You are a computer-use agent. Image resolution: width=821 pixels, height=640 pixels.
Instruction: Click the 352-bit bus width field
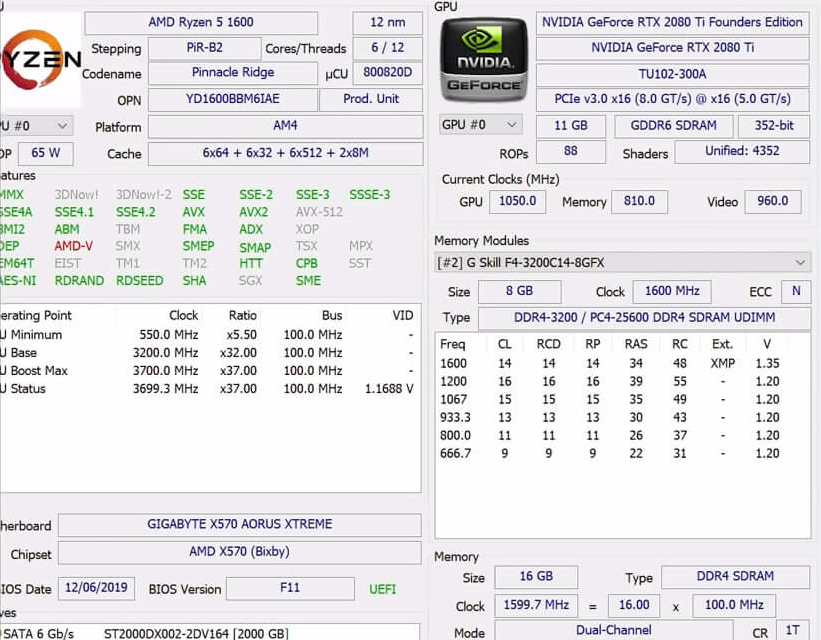point(774,126)
